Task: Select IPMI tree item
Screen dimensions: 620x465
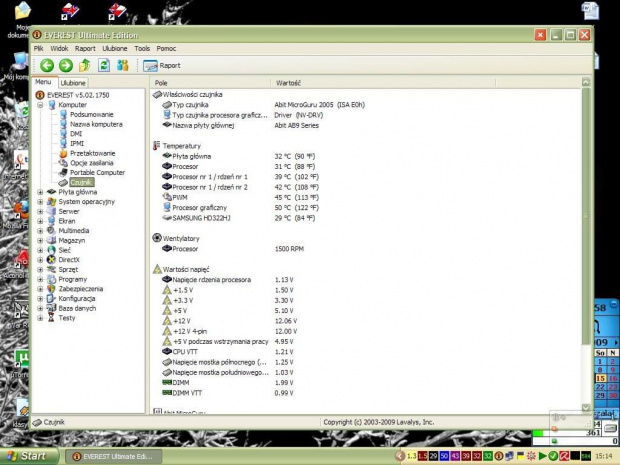Action: [x=77, y=144]
